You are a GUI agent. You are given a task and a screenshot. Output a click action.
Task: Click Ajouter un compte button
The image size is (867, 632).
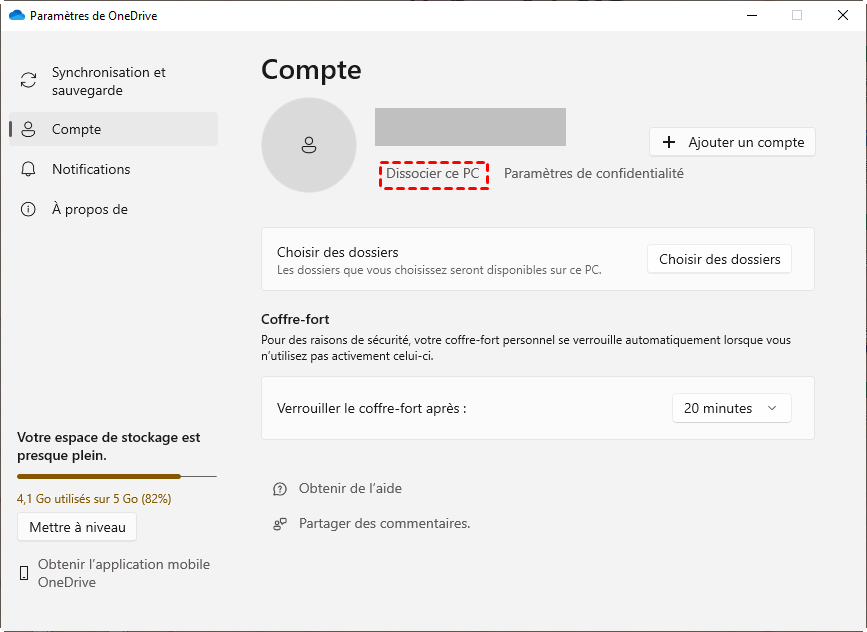click(x=732, y=142)
